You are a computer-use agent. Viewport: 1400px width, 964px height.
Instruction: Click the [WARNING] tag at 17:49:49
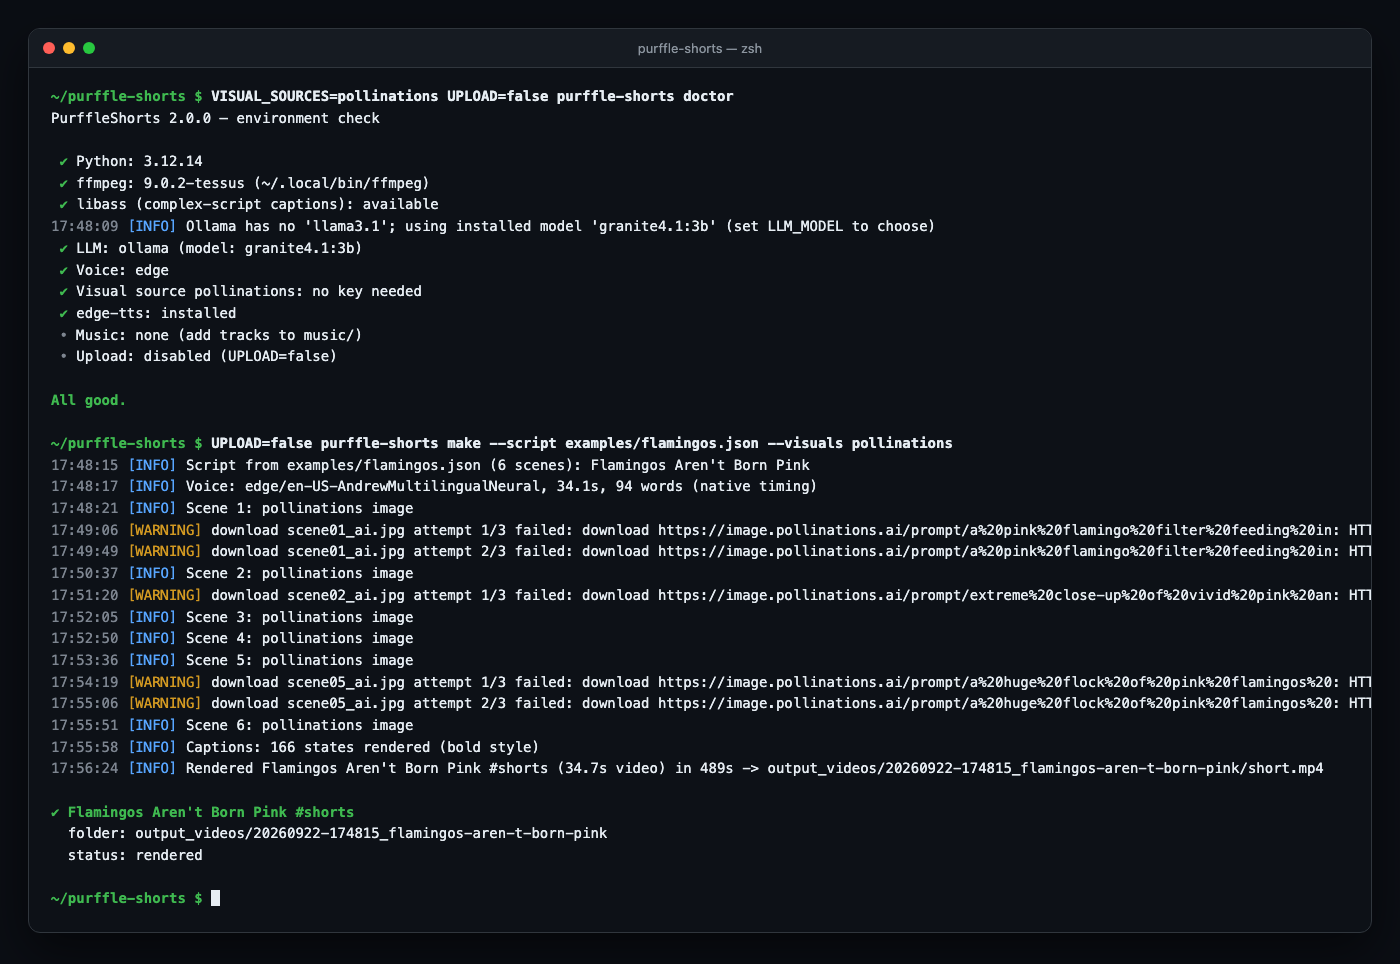click(x=165, y=551)
